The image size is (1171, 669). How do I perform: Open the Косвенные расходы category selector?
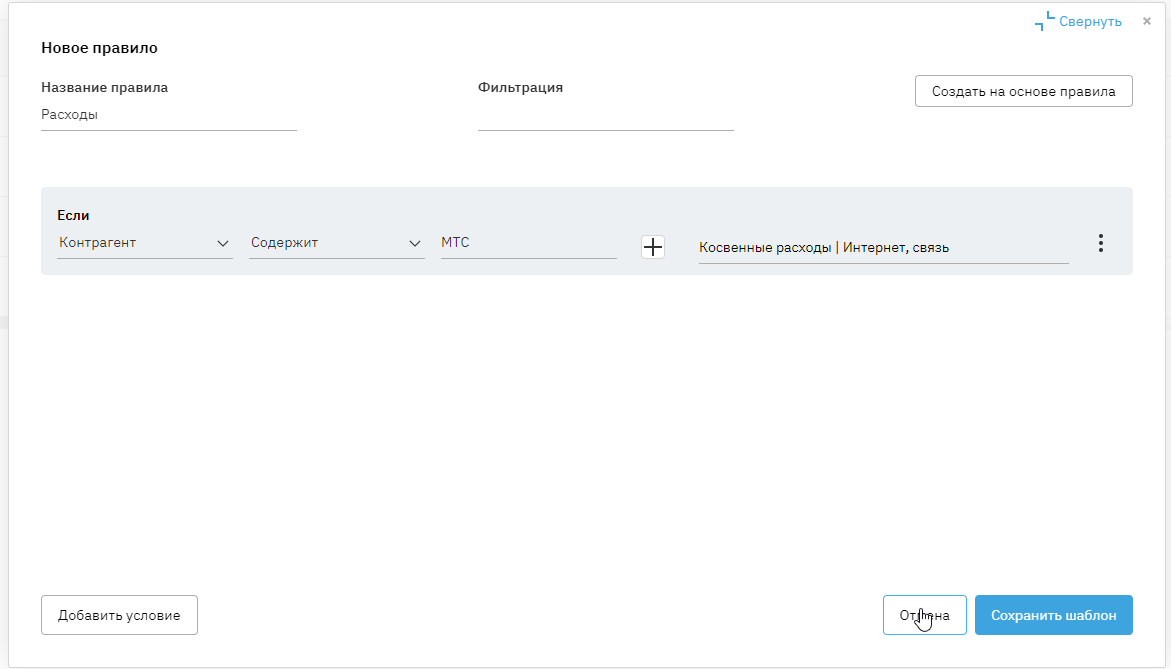click(x=883, y=248)
